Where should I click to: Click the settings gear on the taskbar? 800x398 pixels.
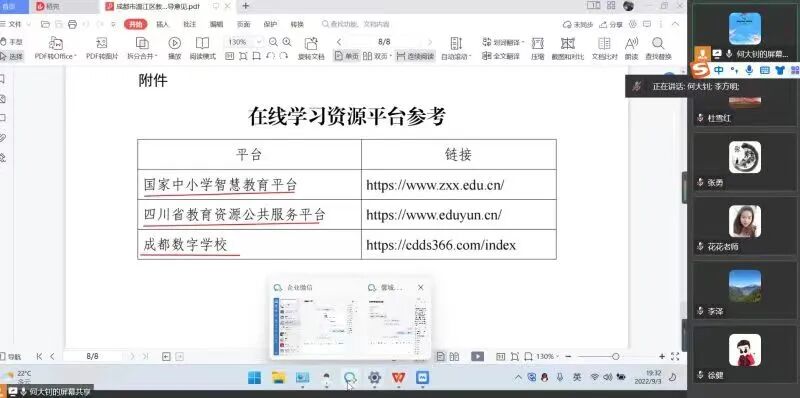[x=374, y=378]
